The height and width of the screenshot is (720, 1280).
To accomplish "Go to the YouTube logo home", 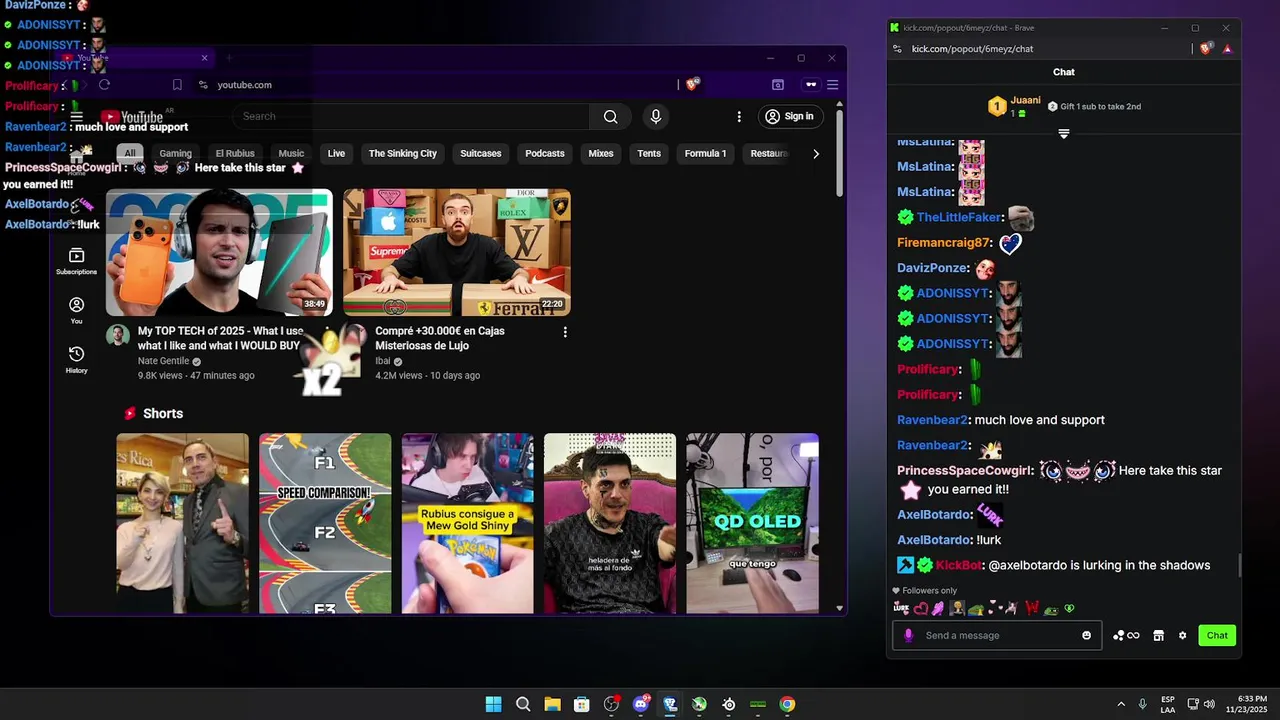I will (131, 117).
